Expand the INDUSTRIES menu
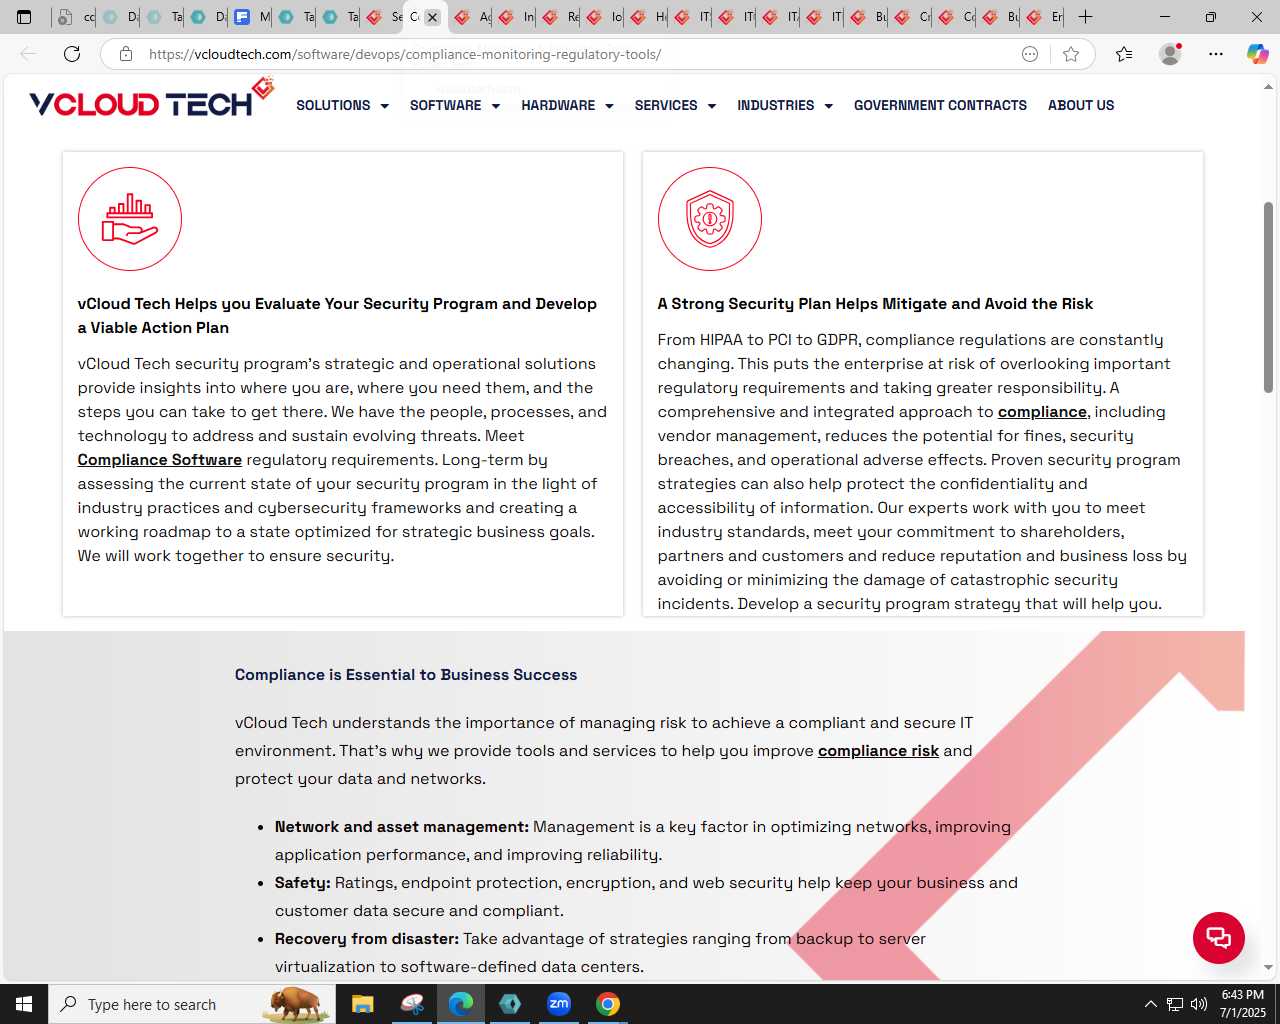The width and height of the screenshot is (1280, 1024). (785, 105)
